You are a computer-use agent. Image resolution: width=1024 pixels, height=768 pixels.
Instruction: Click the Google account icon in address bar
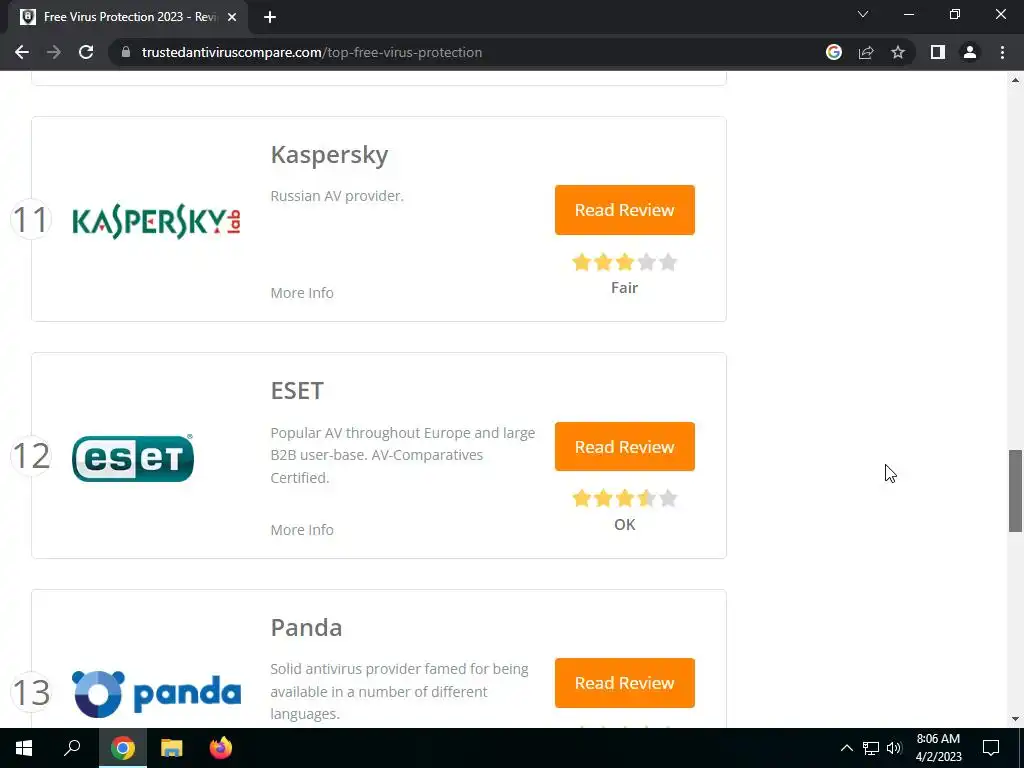(x=834, y=52)
